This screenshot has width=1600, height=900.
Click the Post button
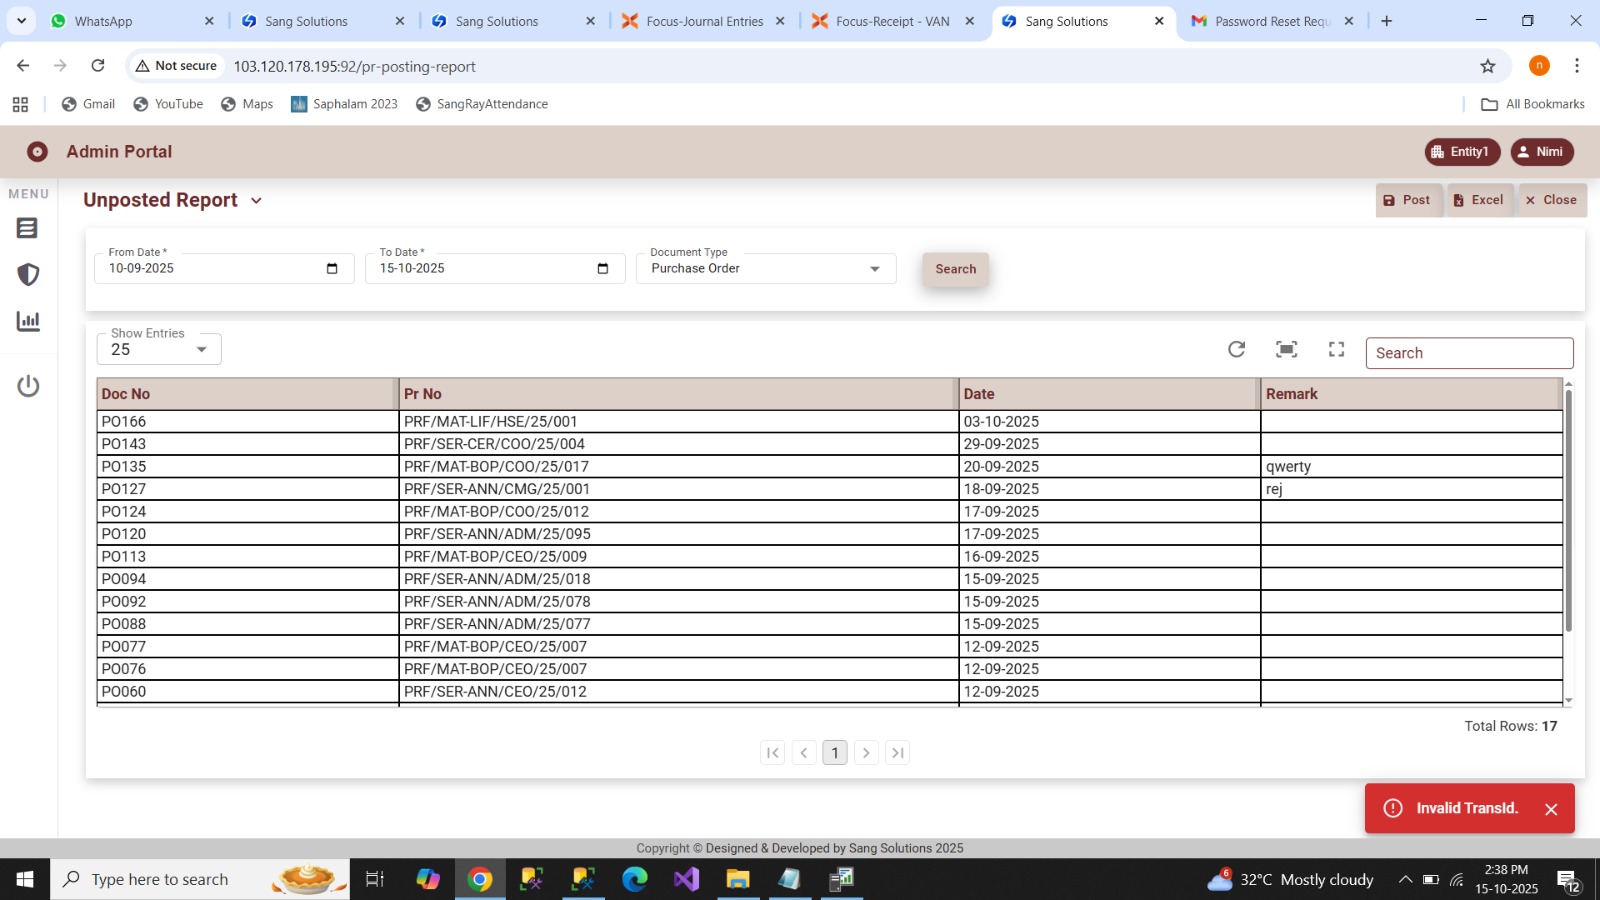pyautogui.click(x=1408, y=200)
